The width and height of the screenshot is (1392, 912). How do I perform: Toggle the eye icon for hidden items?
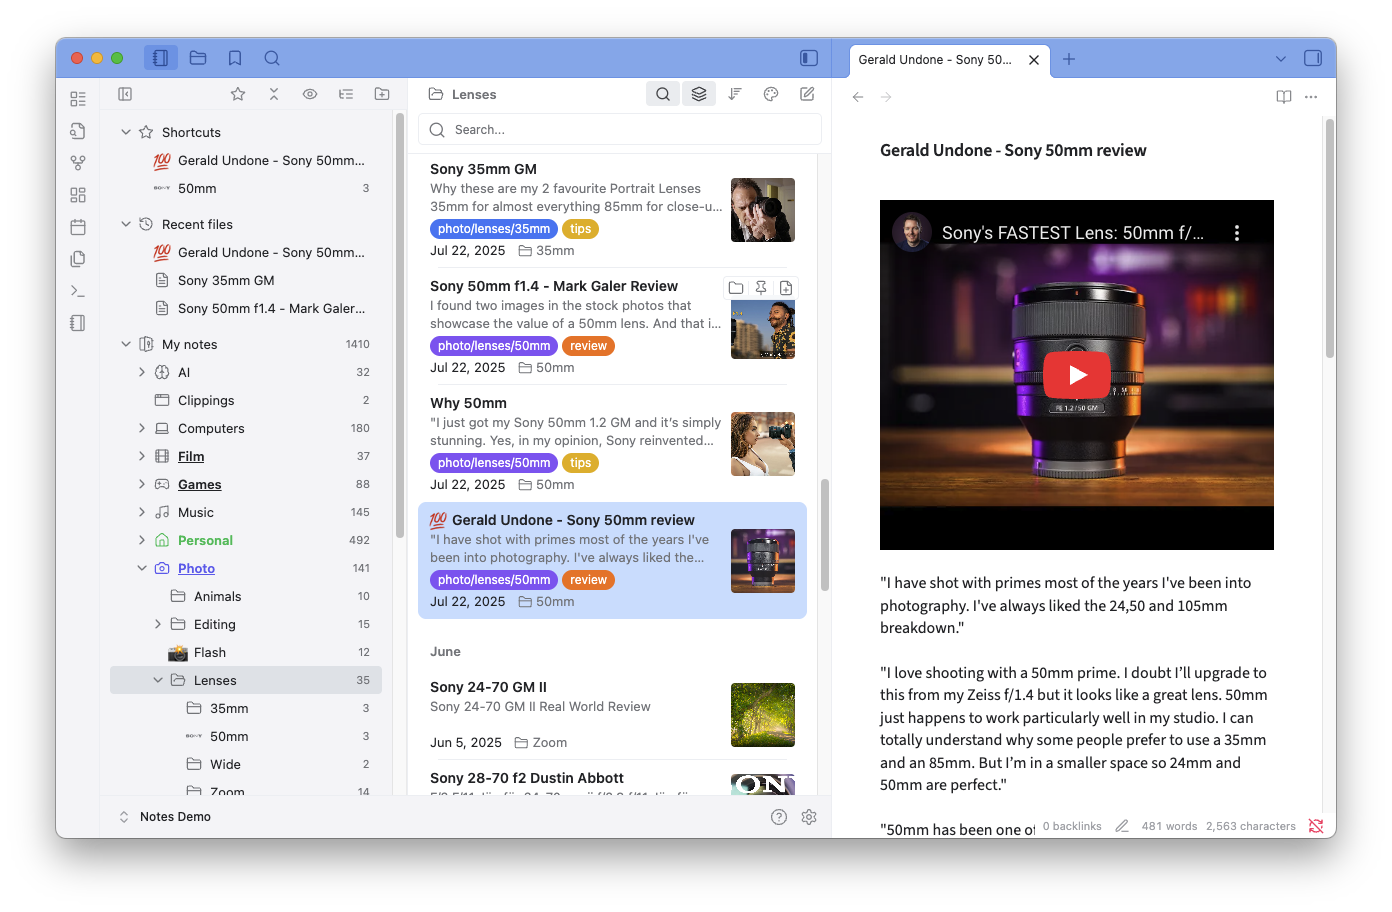310,94
